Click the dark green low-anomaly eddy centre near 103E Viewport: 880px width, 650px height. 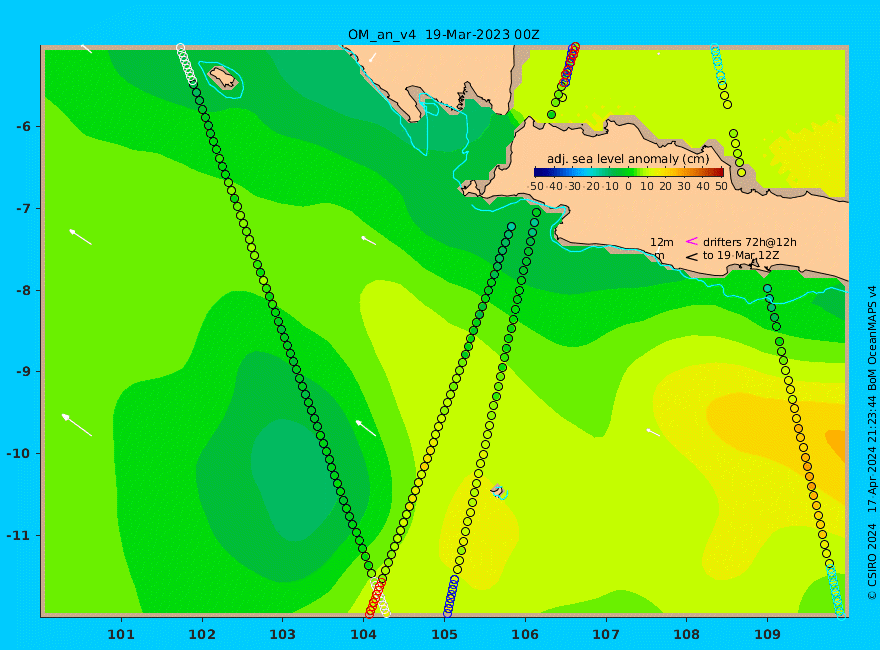coord(293,480)
